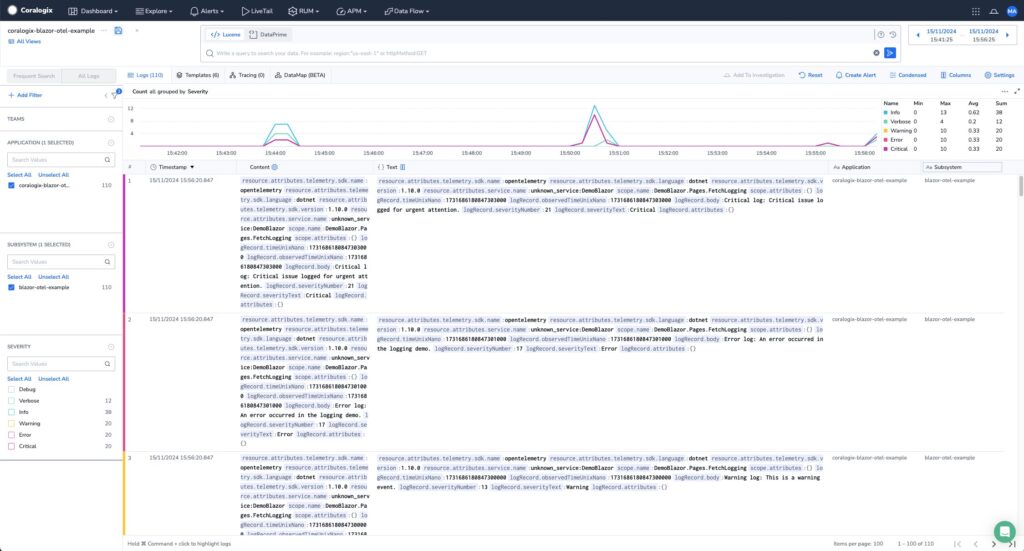Check the Verbose severity checkbox
The width and height of the screenshot is (1024, 551).
[11, 401]
